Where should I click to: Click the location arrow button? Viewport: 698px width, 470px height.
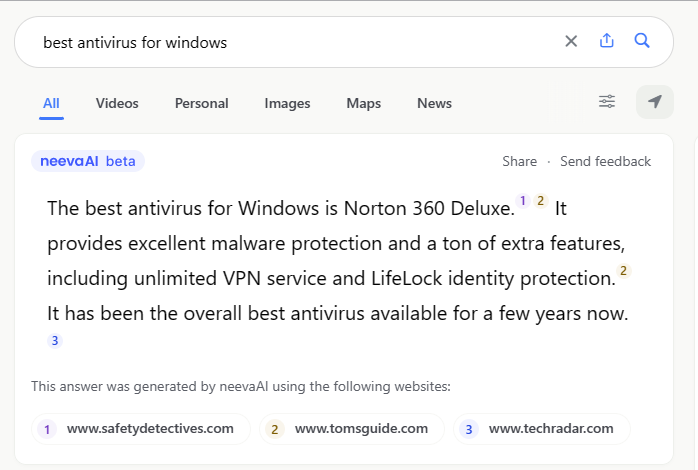click(655, 102)
